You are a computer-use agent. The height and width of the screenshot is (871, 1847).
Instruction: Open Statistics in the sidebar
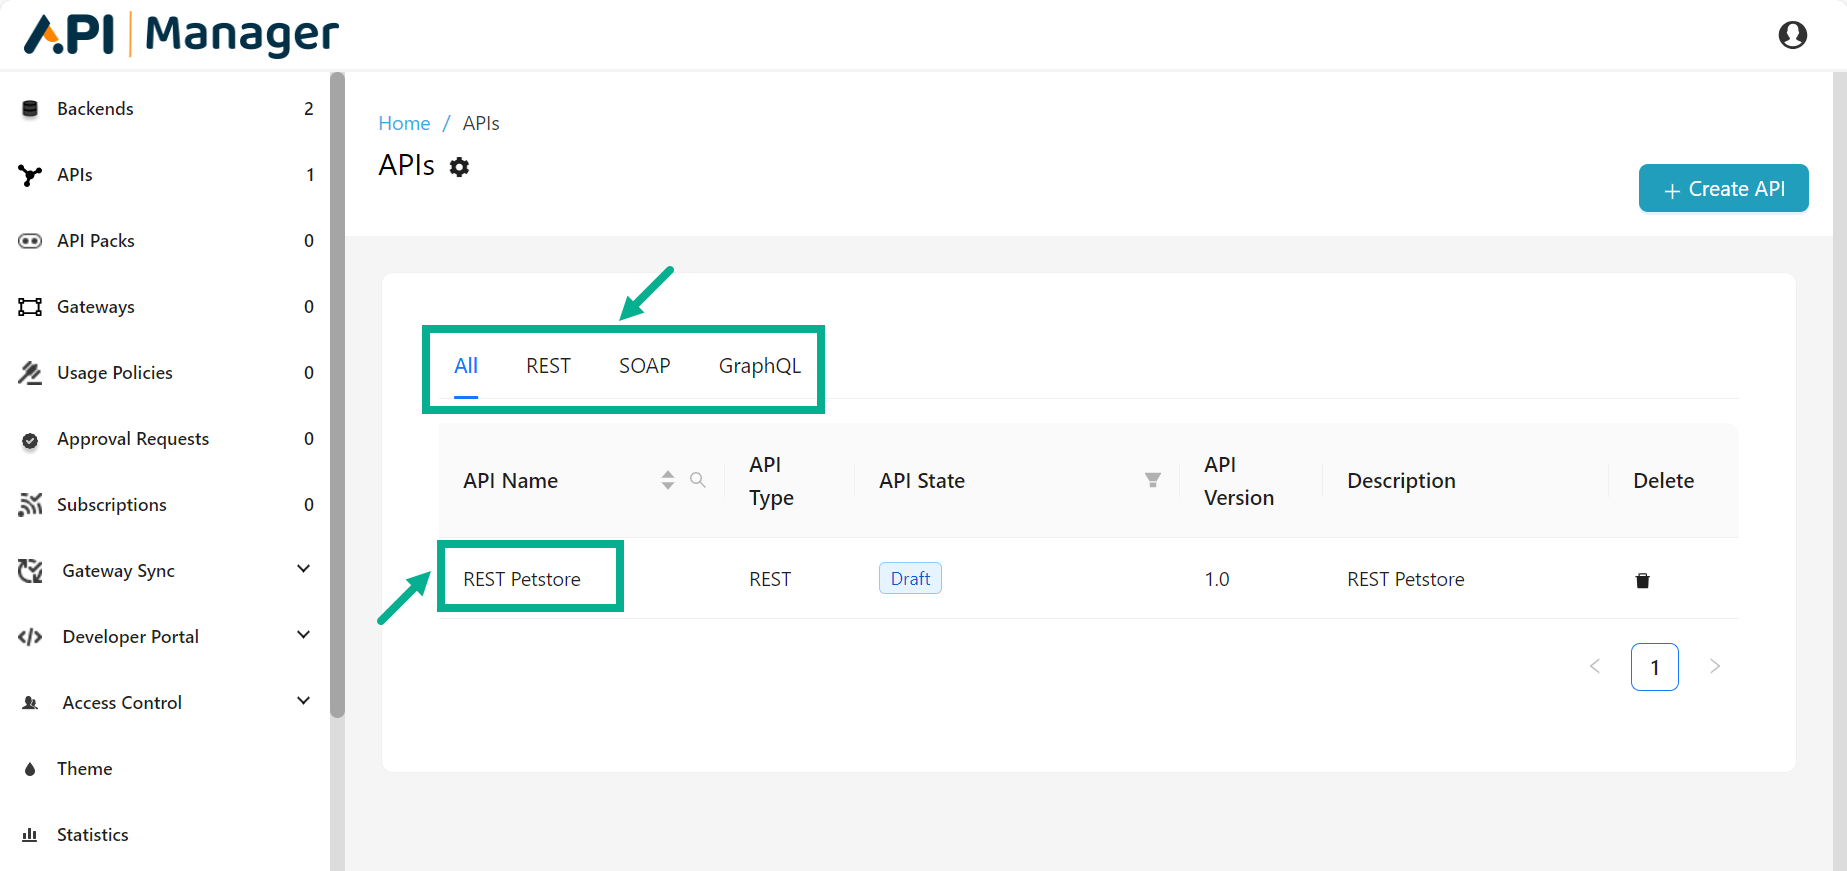pos(92,835)
